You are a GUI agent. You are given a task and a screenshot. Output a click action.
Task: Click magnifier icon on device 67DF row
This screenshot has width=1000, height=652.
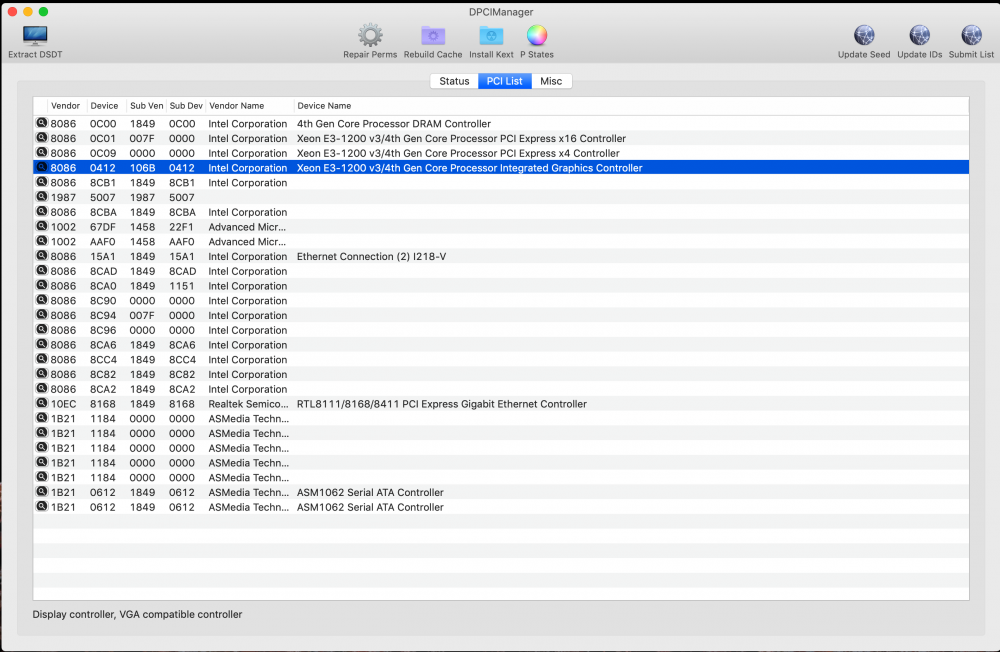(x=41, y=226)
